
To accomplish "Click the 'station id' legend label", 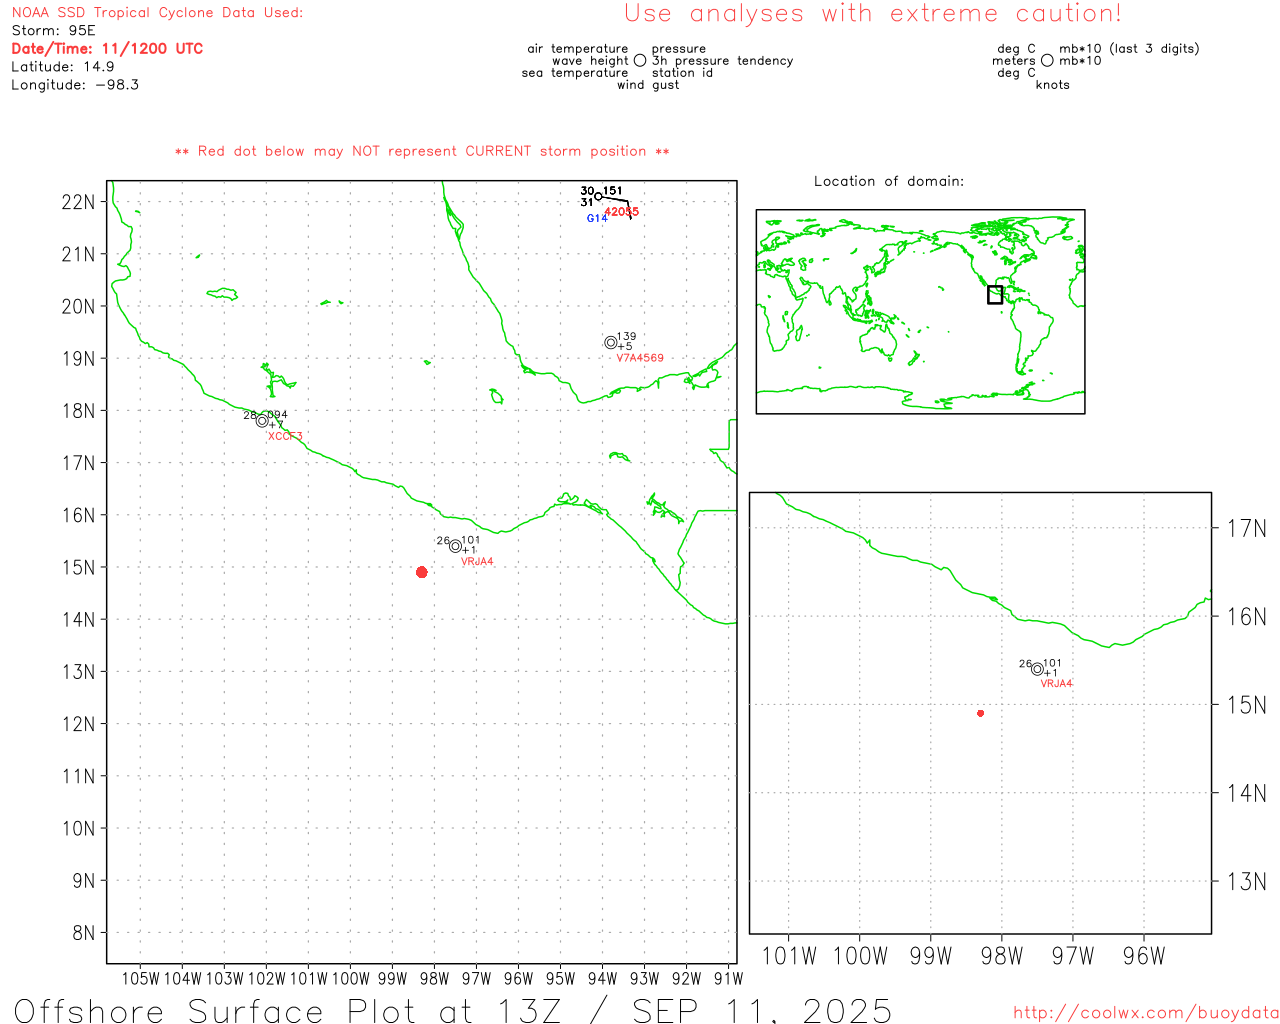I will point(682,73).
